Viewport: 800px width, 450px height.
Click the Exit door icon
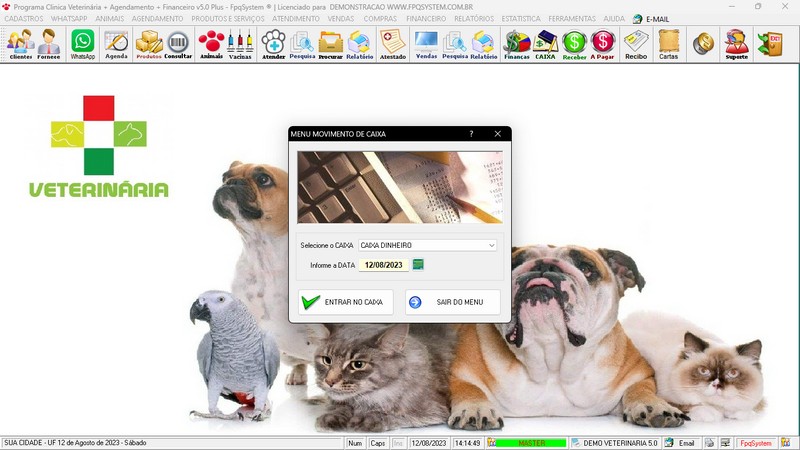click(x=770, y=44)
